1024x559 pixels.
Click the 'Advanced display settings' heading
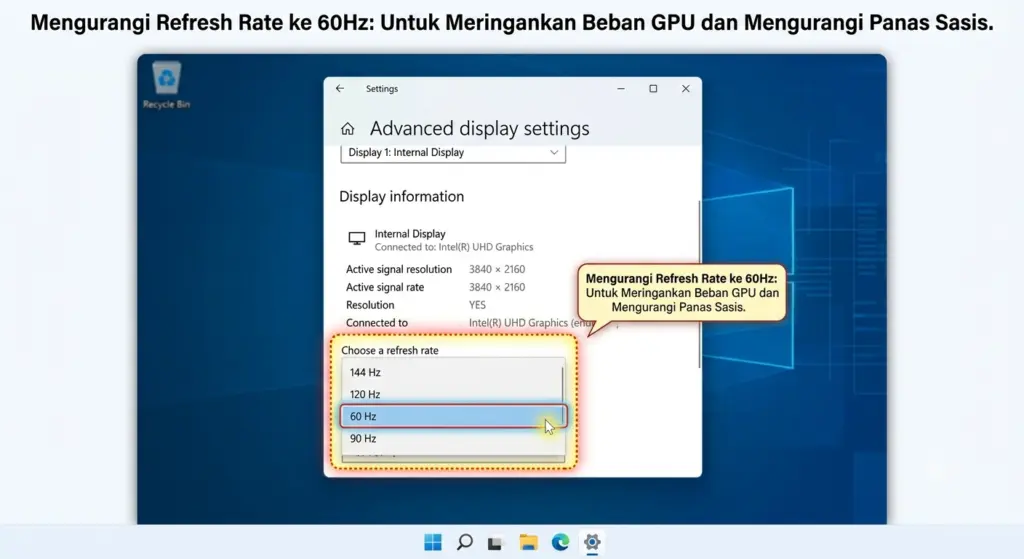[x=479, y=129]
